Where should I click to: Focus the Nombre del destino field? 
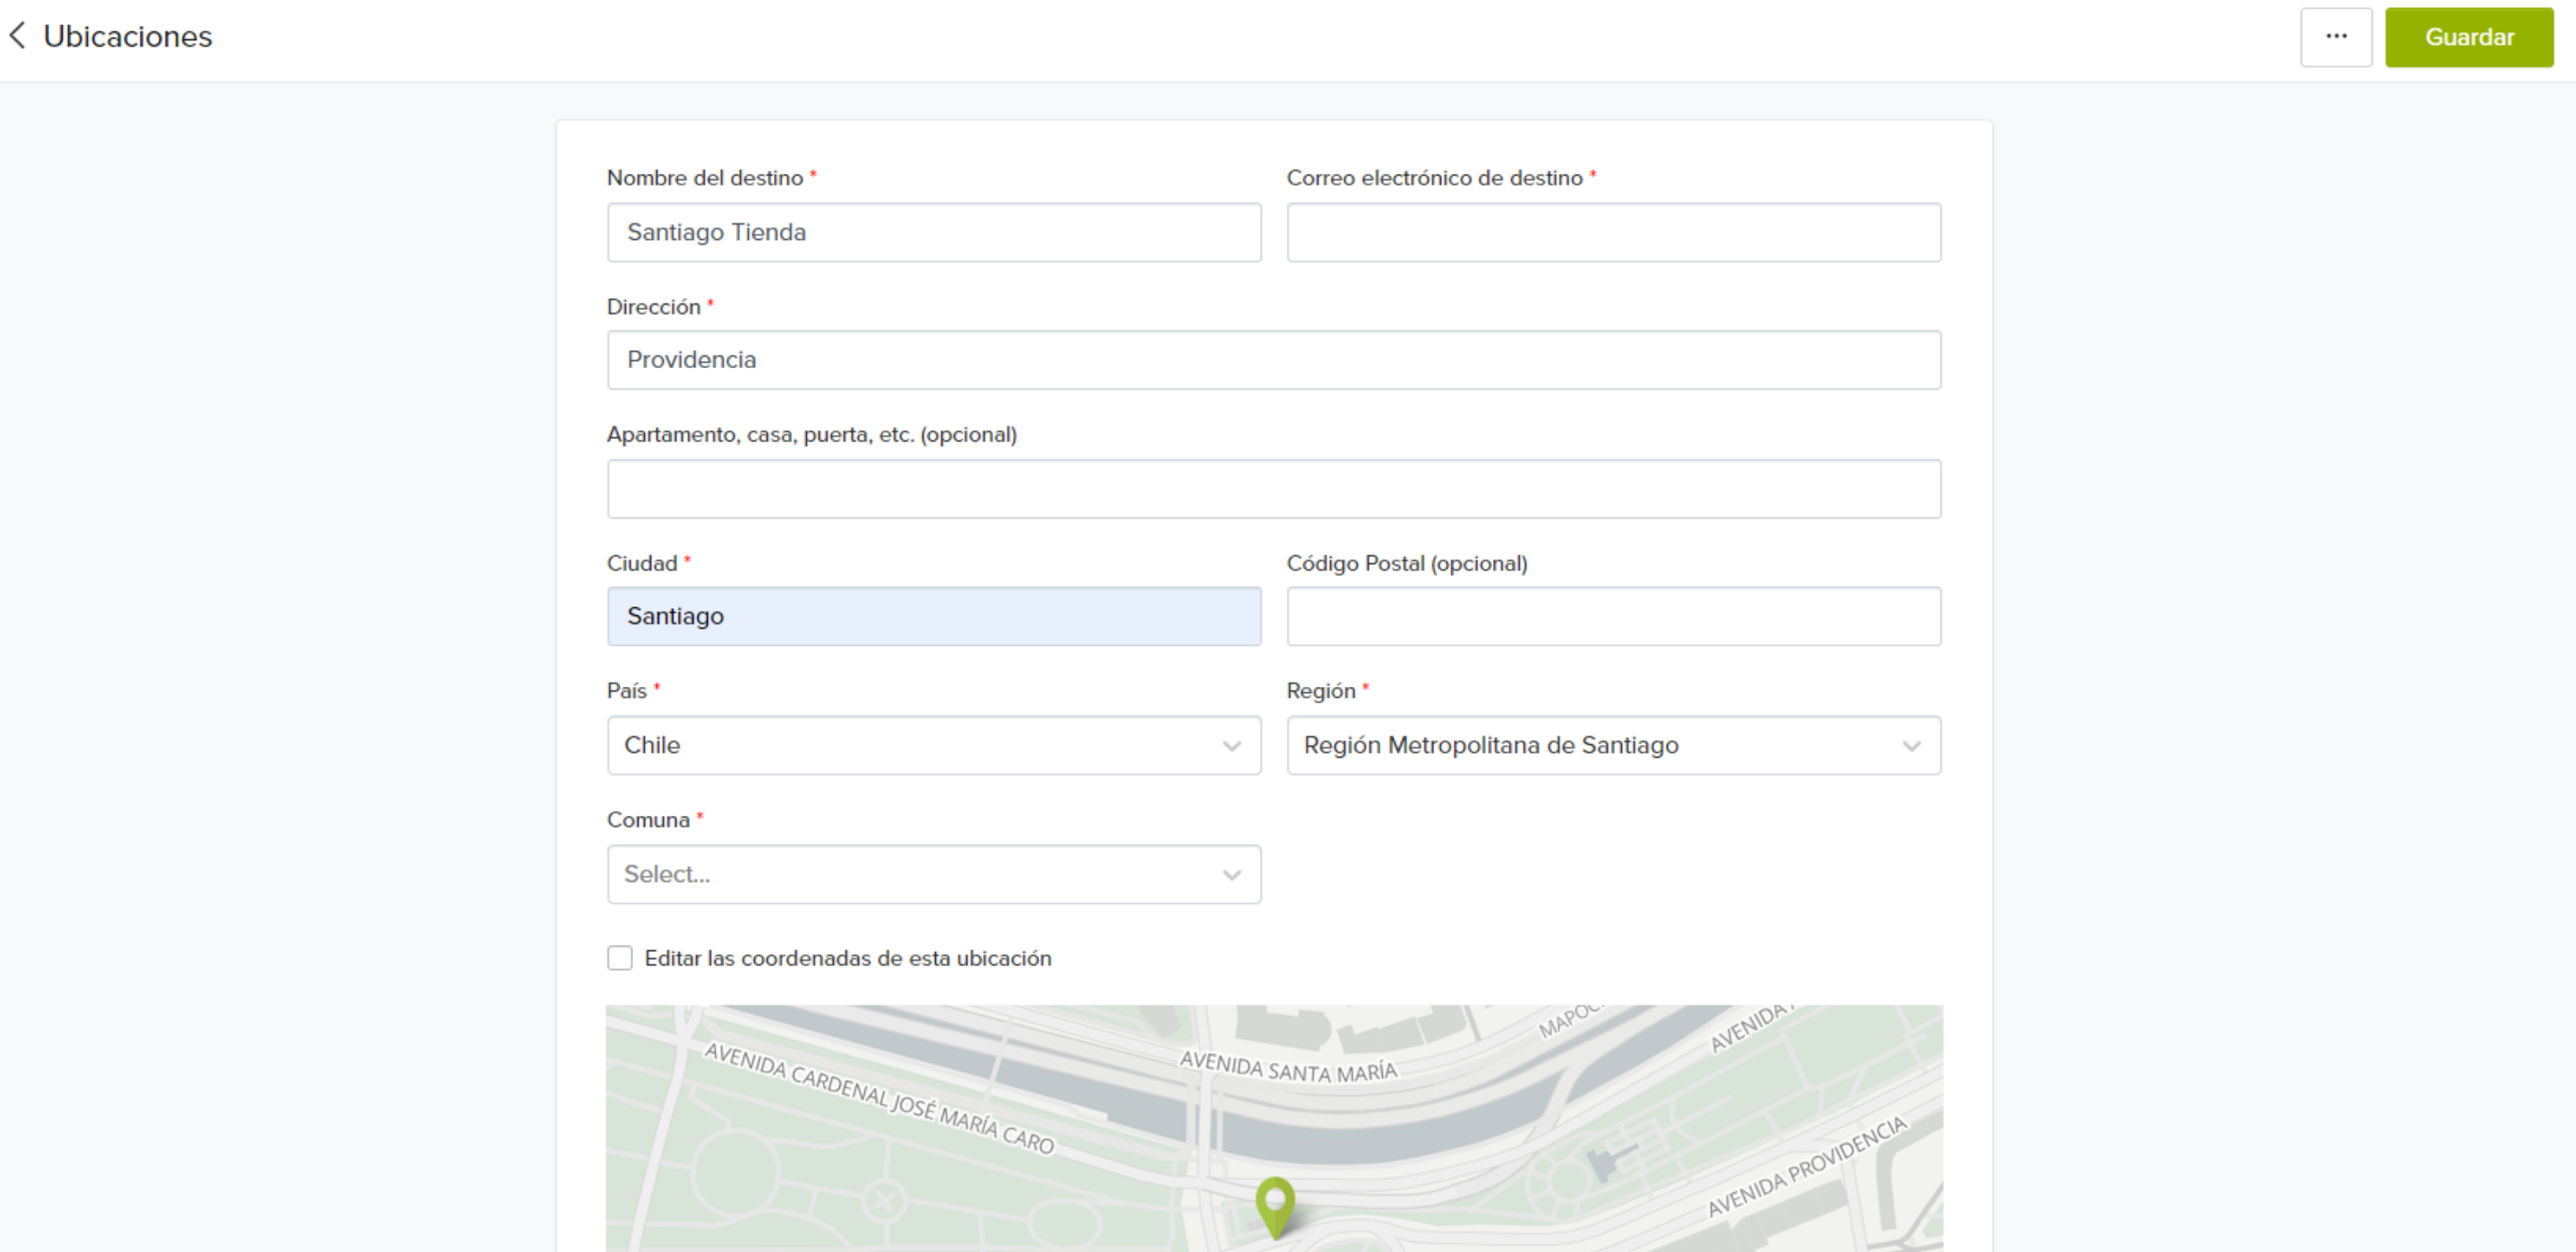(x=933, y=233)
